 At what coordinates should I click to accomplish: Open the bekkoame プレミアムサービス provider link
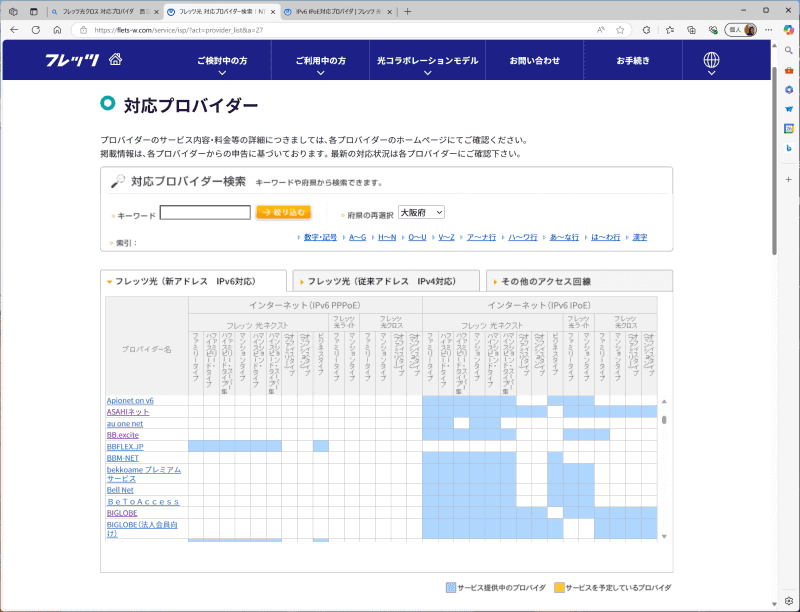coord(144,474)
